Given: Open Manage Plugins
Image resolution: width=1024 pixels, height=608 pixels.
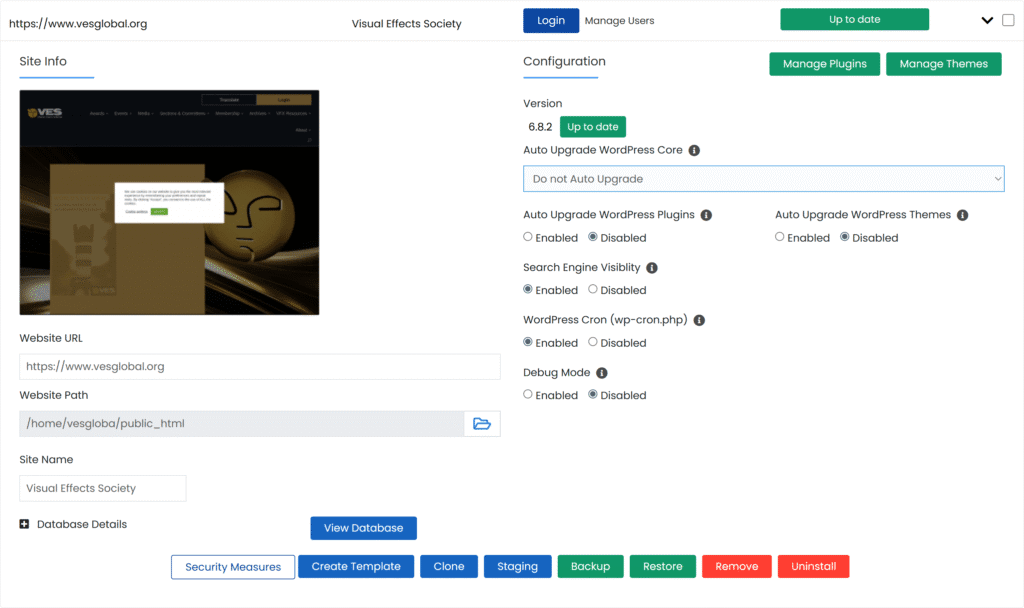Looking at the screenshot, I should point(825,64).
